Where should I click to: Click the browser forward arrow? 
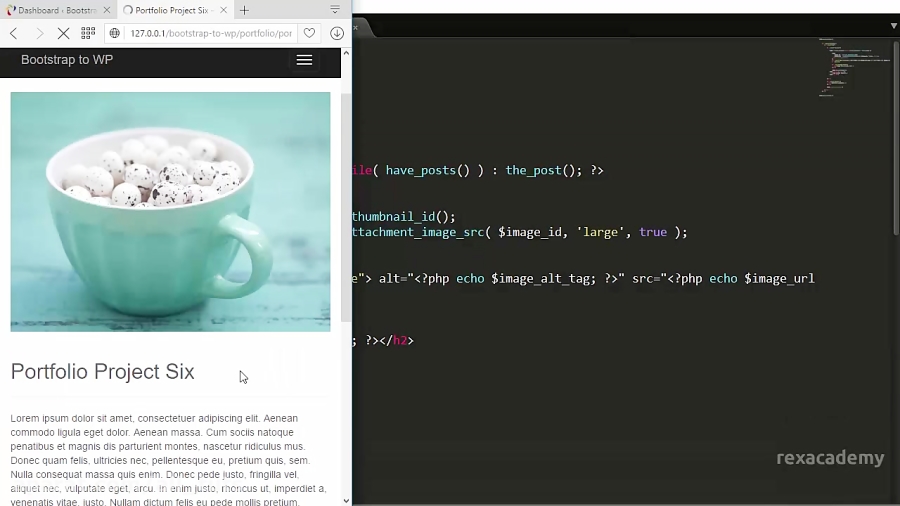click(x=39, y=33)
